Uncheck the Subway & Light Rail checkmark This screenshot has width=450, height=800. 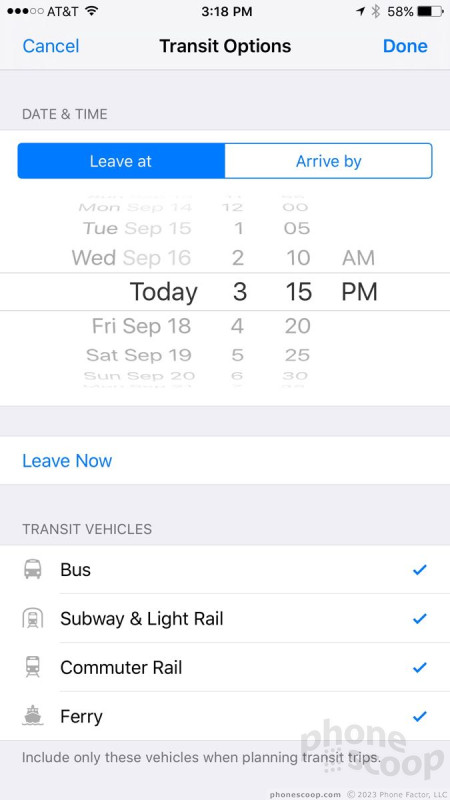(419, 618)
